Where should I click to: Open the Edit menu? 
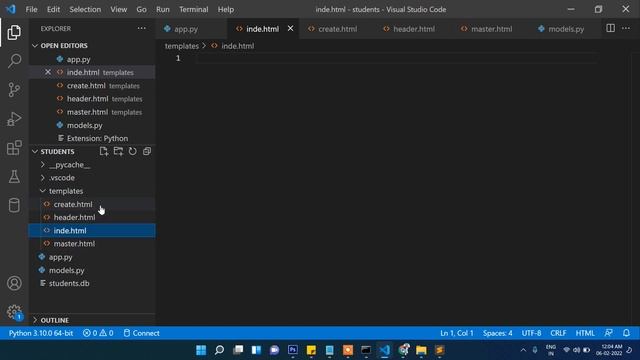(x=53, y=9)
